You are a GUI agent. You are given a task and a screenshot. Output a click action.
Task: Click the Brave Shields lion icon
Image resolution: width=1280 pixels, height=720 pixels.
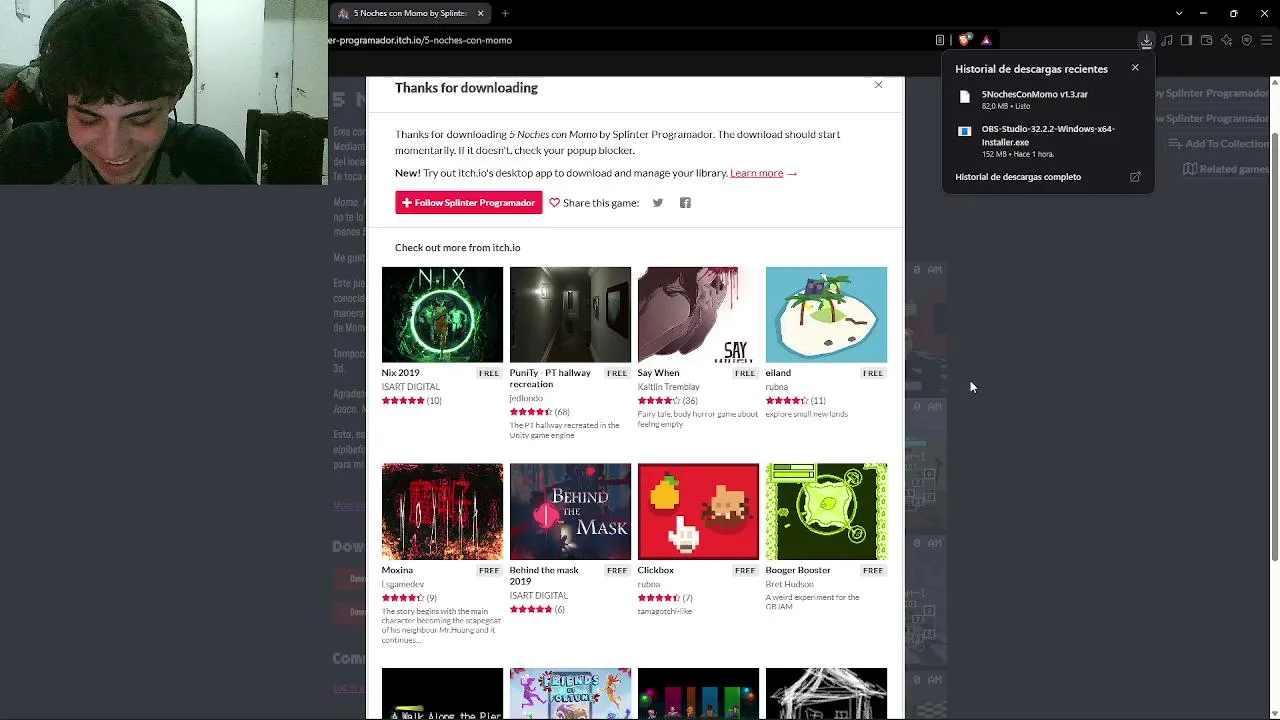pos(964,40)
